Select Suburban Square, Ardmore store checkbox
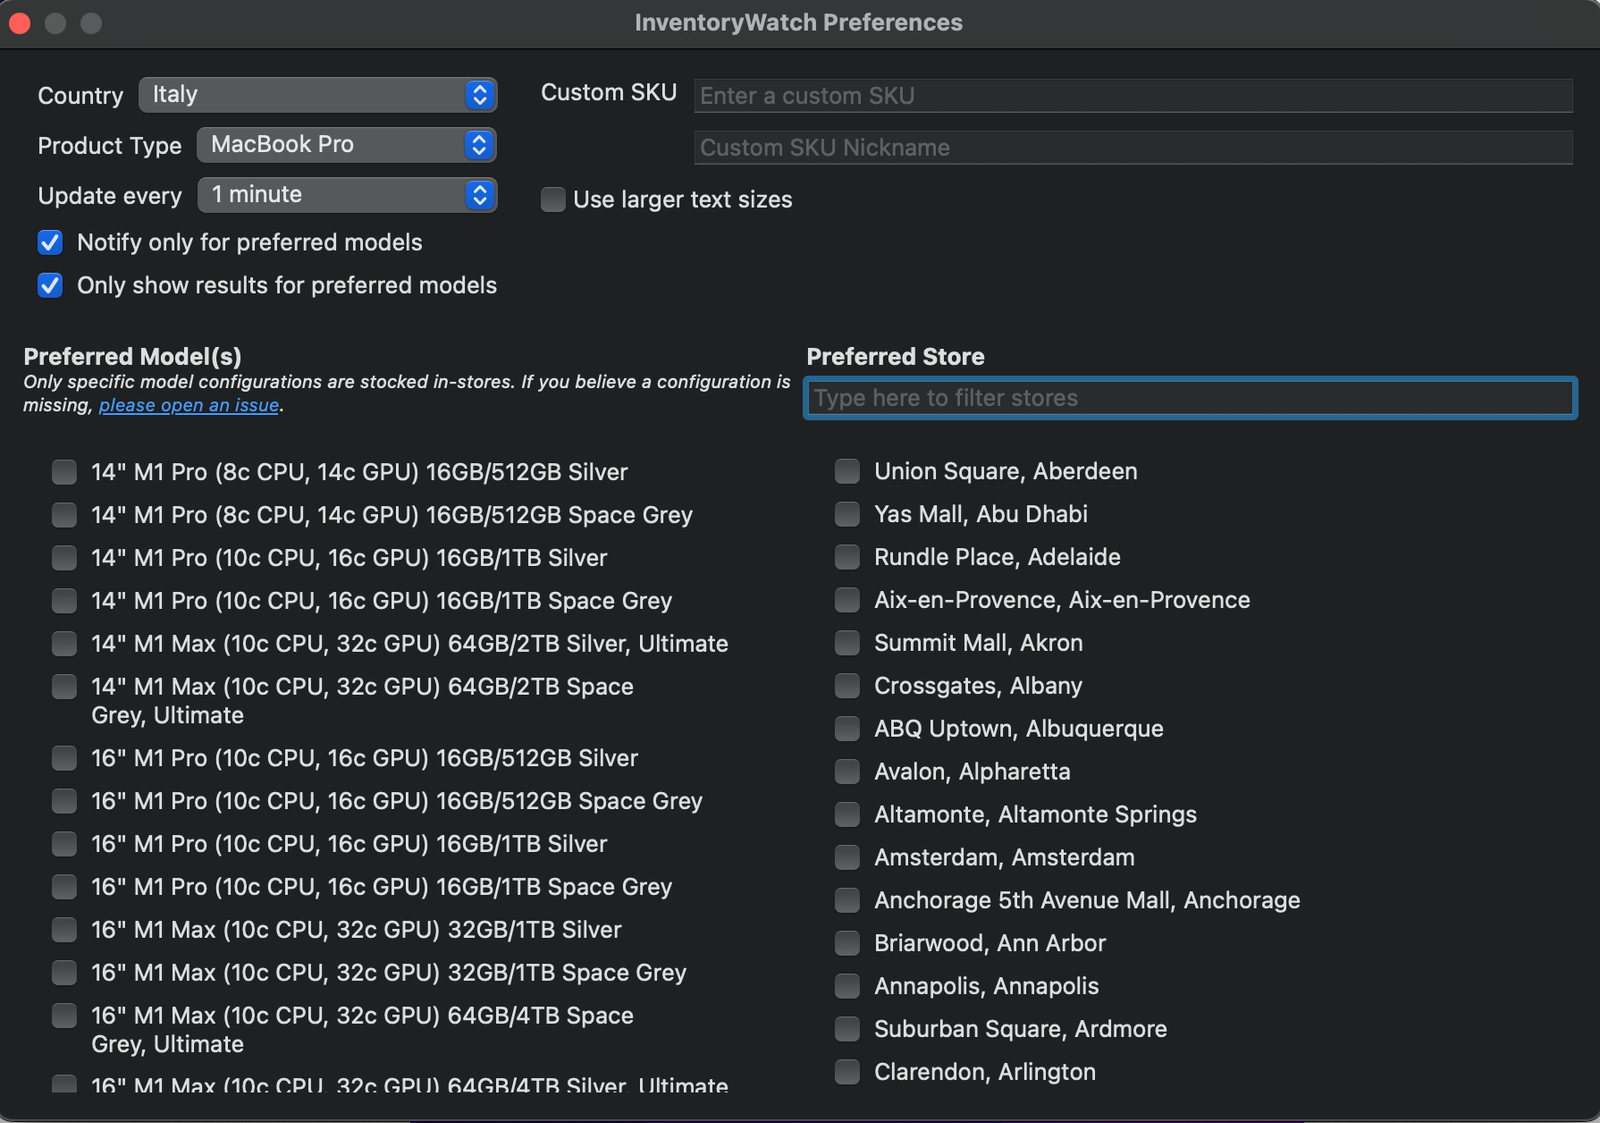This screenshot has width=1600, height=1123. point(847,1030)
